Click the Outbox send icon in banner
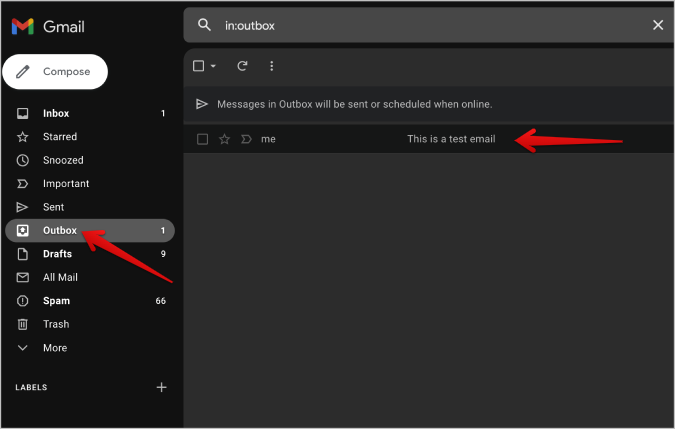This screenshot has height=429, width=675. 201,104
